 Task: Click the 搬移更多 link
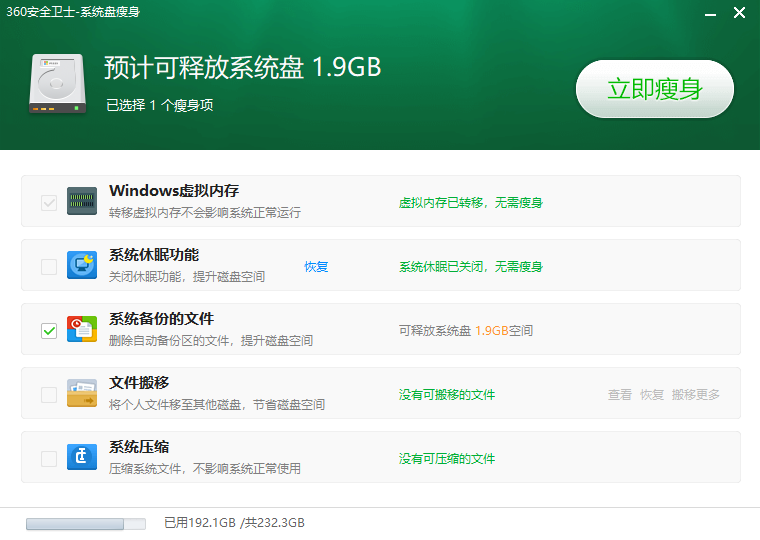[x=695, y=395]
